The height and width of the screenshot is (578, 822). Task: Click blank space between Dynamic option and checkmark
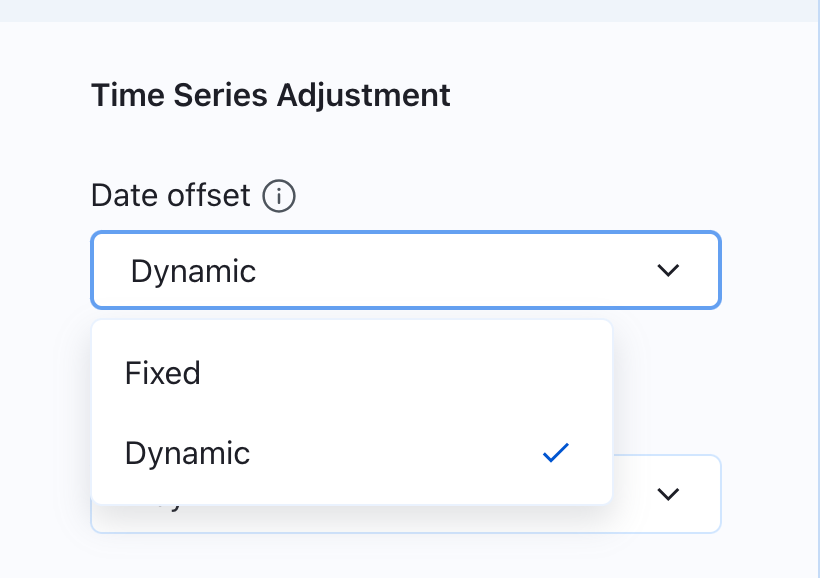tap(400, 453)
